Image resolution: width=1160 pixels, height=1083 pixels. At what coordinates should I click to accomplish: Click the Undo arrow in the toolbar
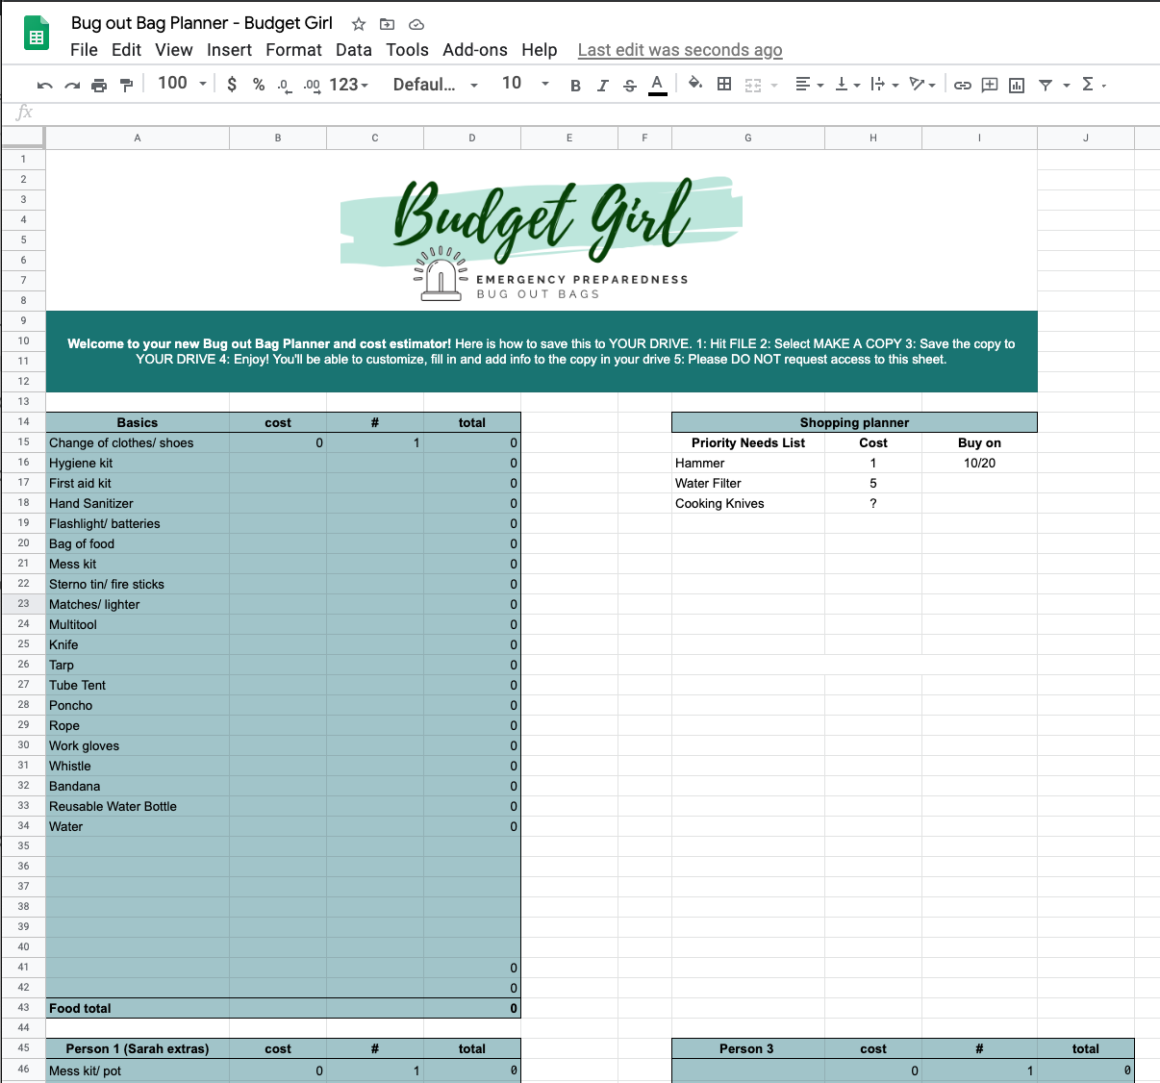[x=44, y=85]
